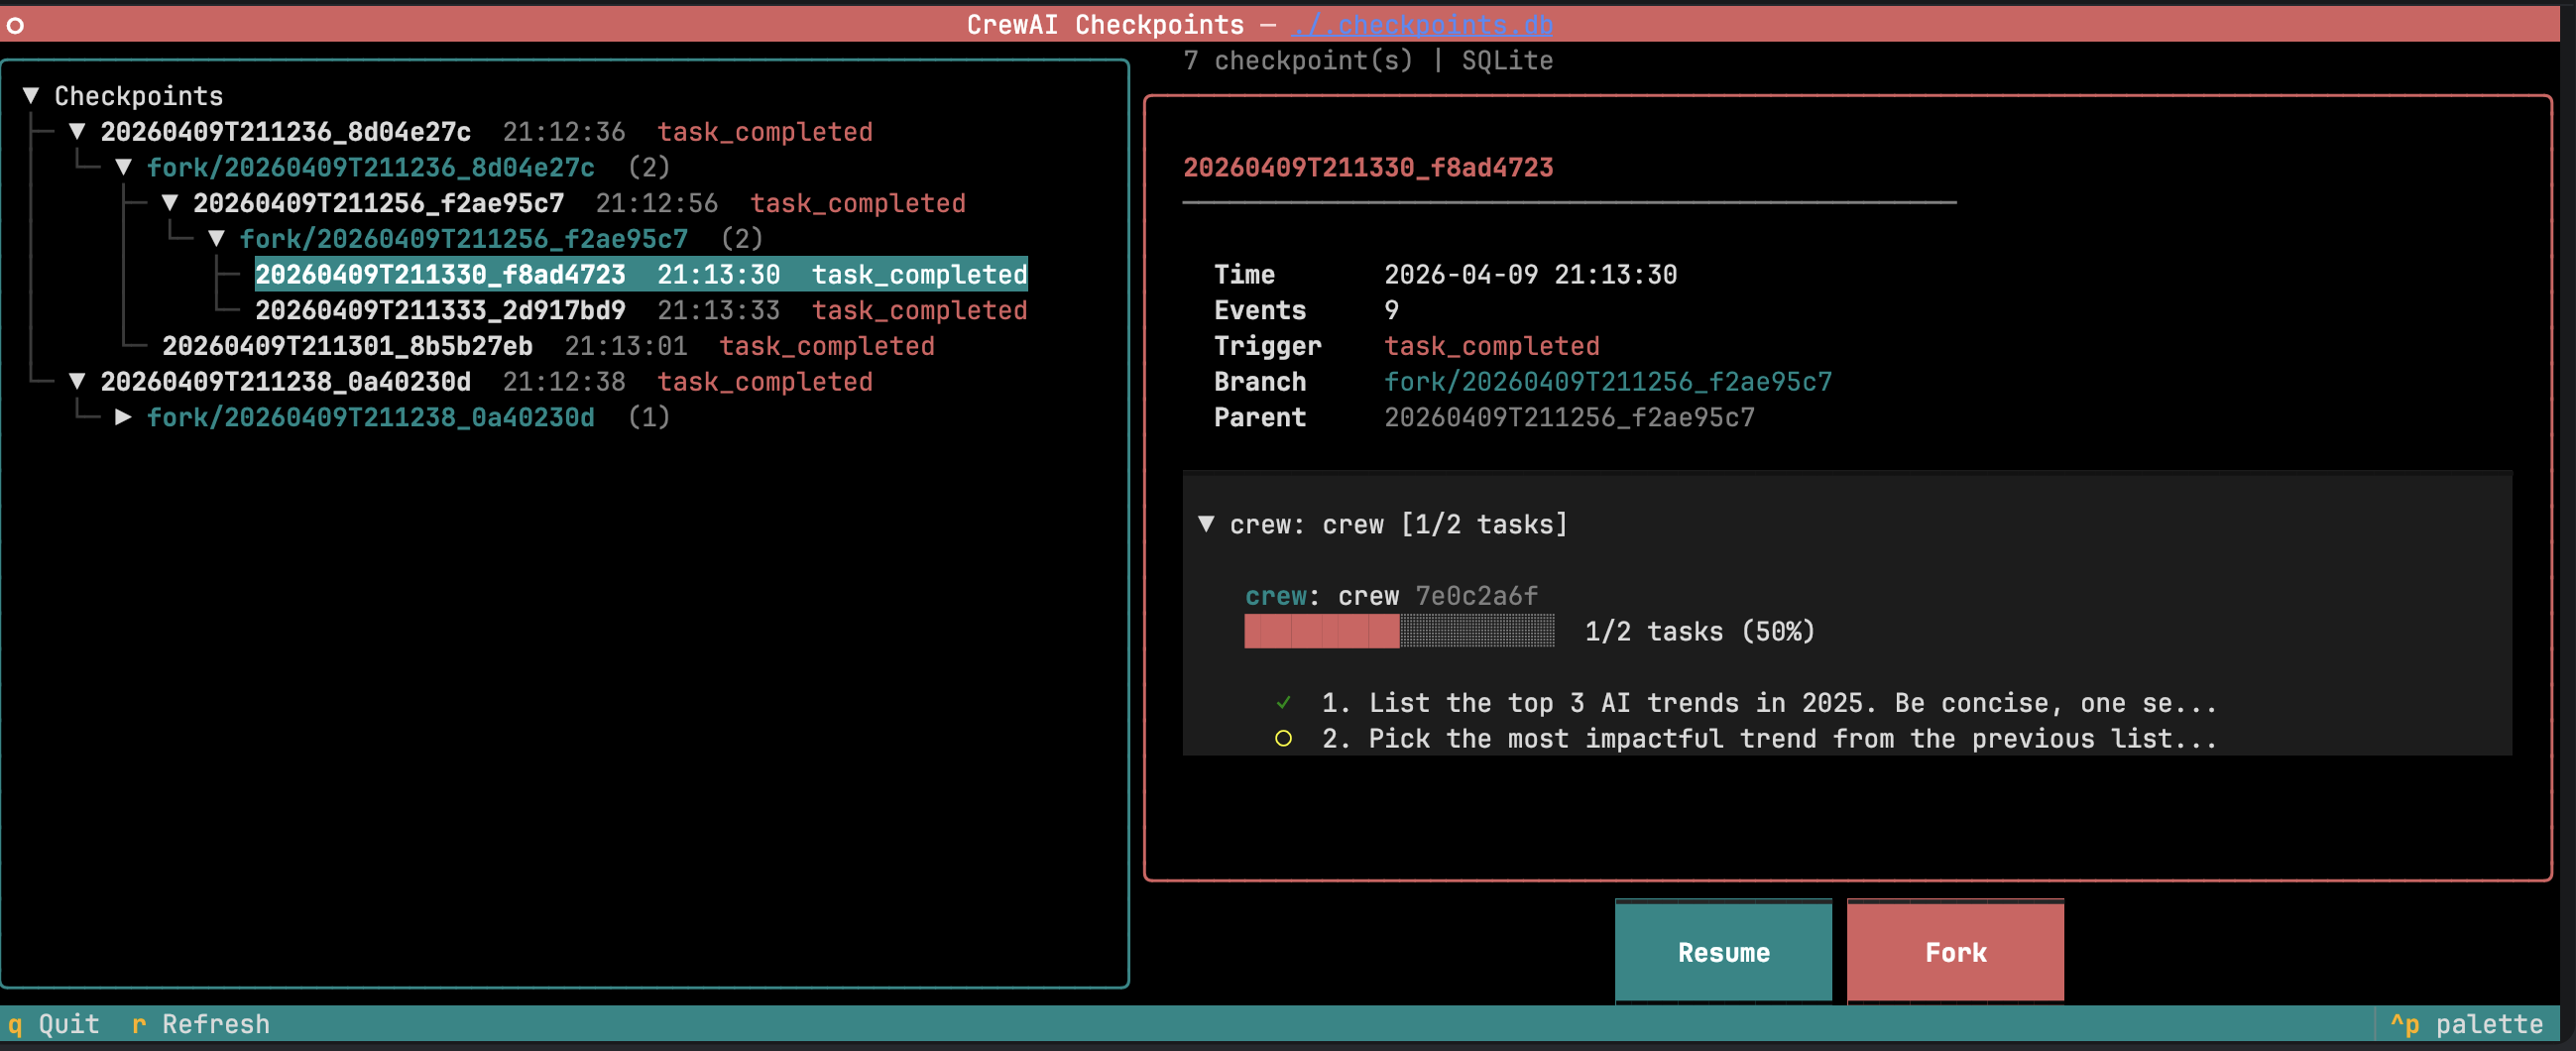Image resolution: width=2576 pixels, height=1051 pixels.
Task: Click the Resume button
Action: point(1723,952)
